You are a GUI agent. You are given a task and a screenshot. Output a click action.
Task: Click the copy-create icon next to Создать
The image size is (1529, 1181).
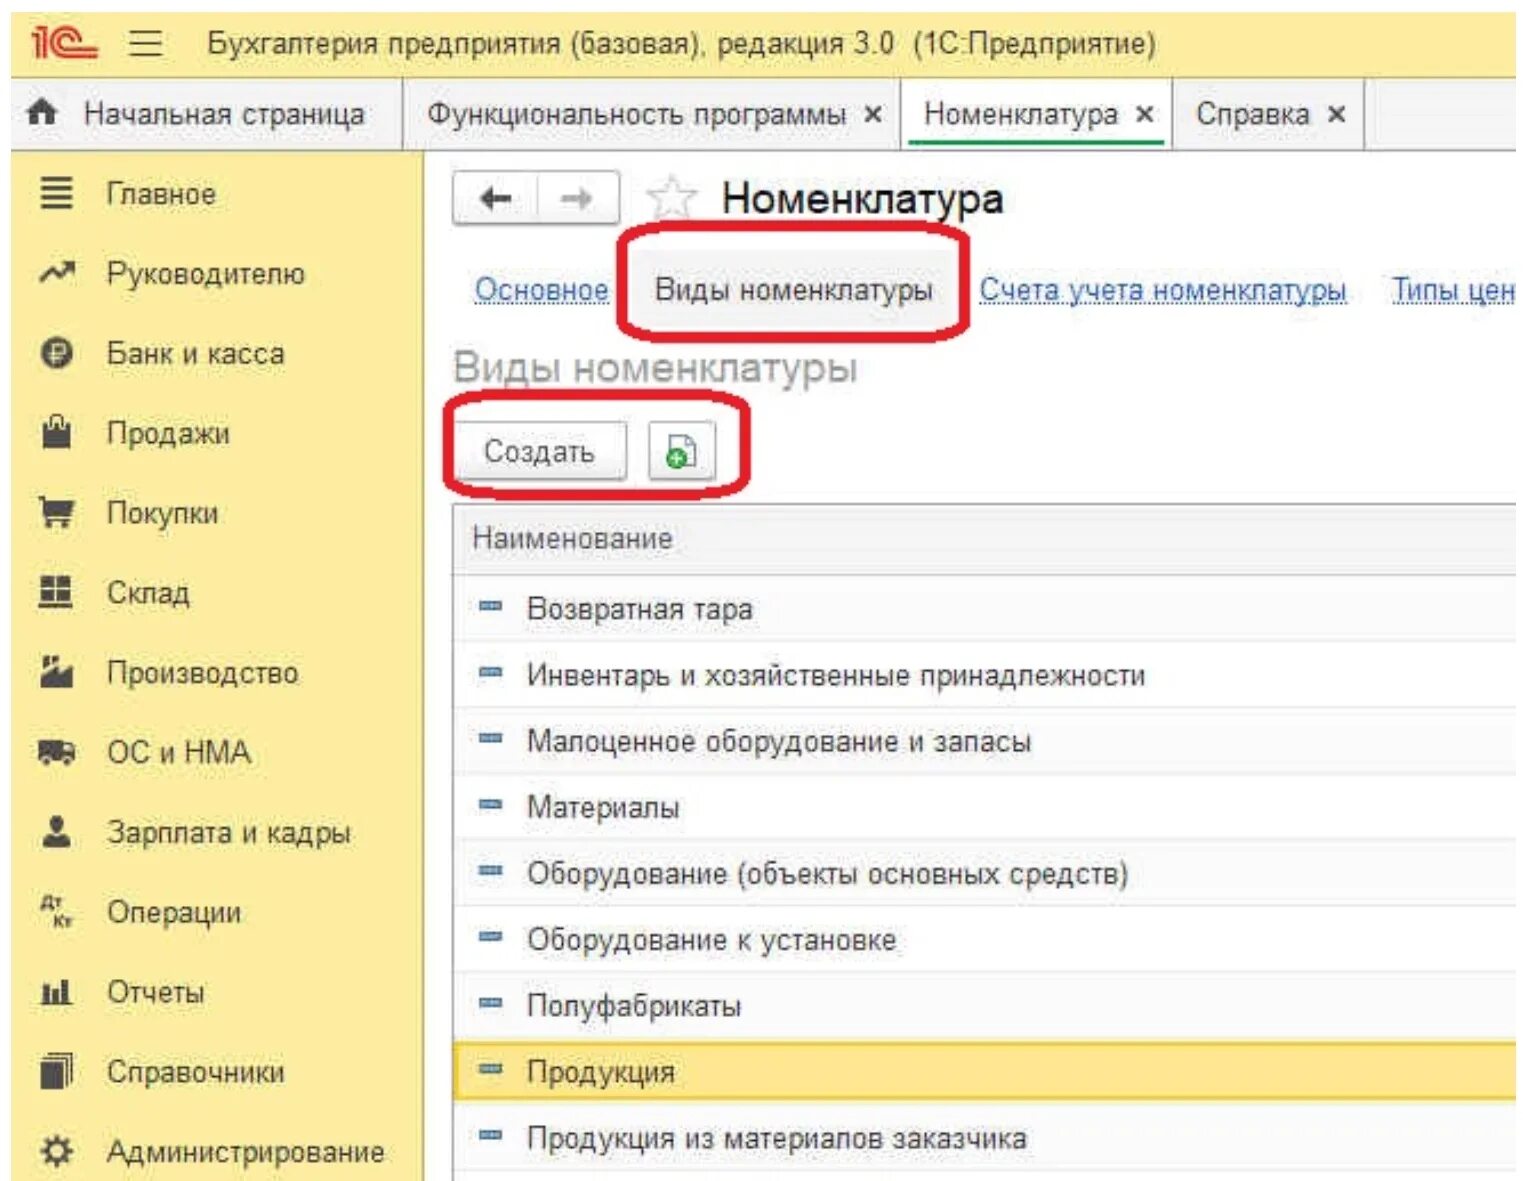681,451
